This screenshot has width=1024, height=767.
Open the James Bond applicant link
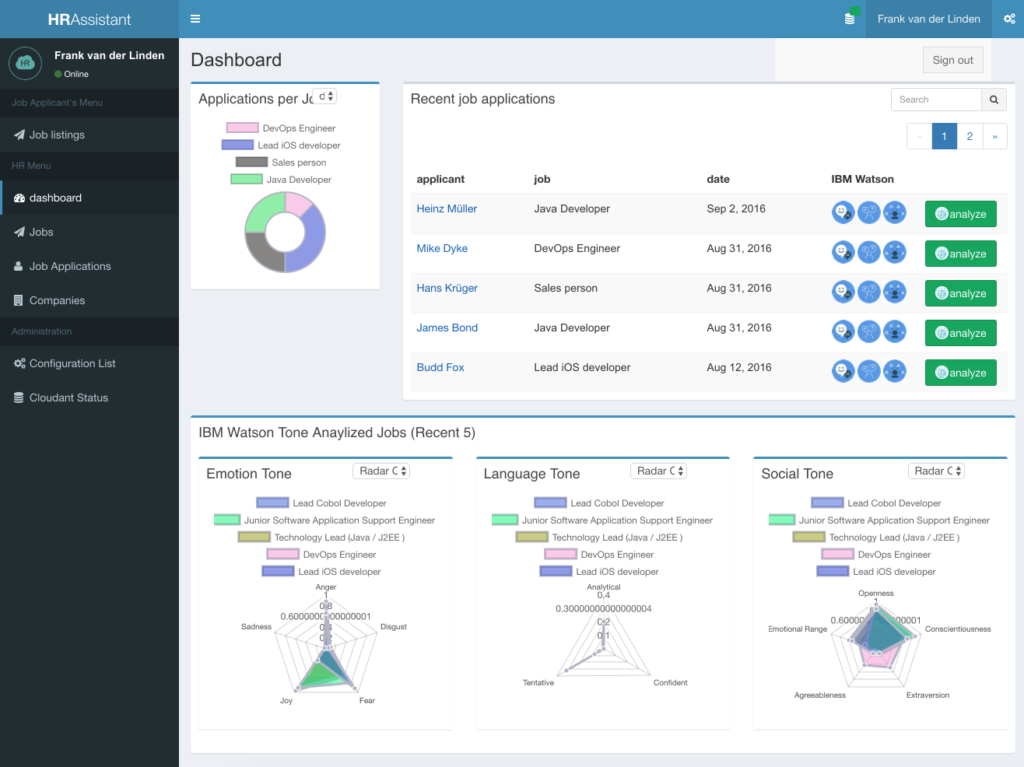point(447,328)
